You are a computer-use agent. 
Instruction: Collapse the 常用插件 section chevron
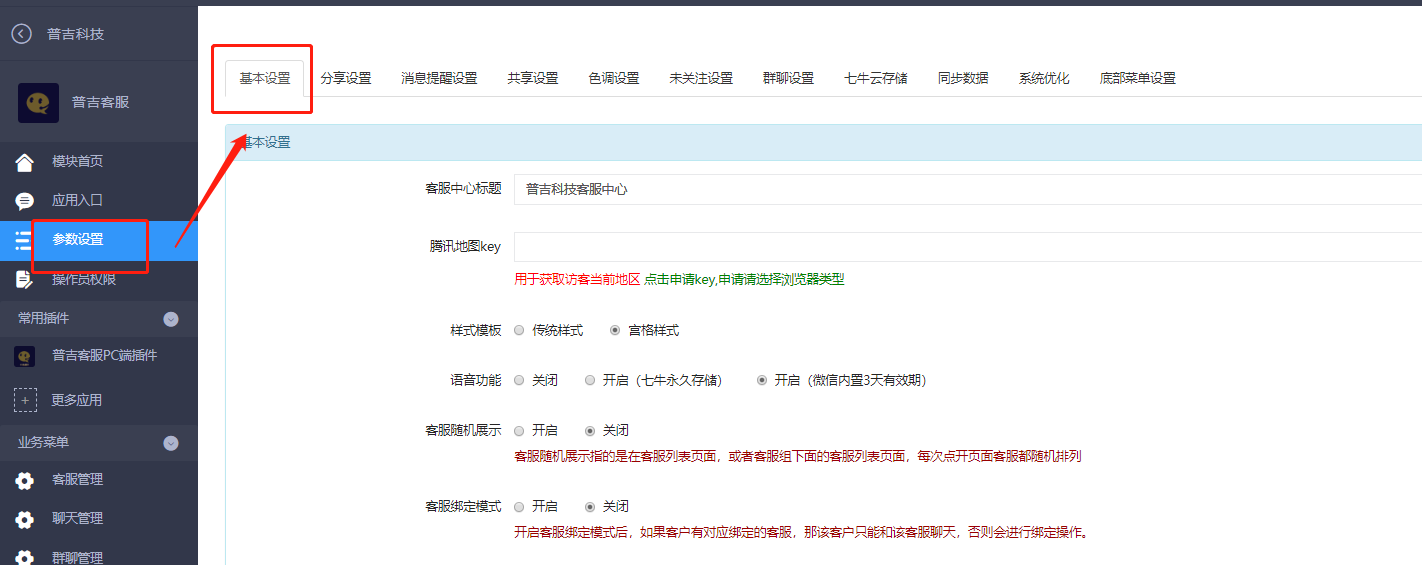pos(171,319)
